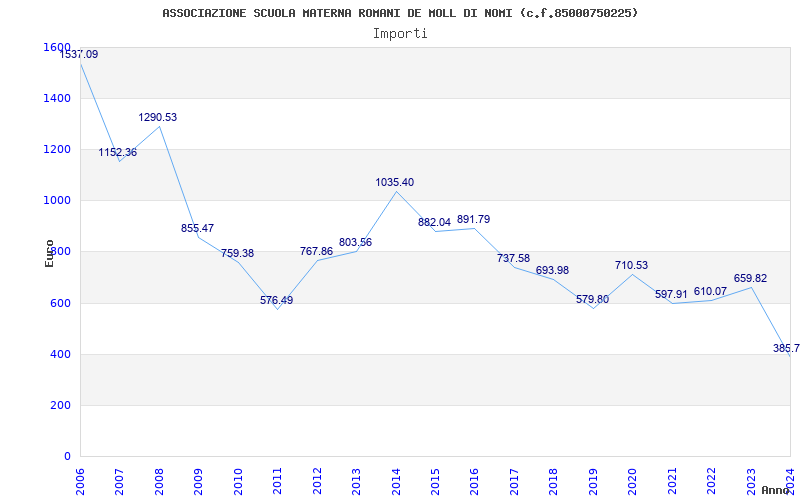Screen dimensions: 800x500
Task: Select the 891.79 data label
Action: [x=473, y=219]
